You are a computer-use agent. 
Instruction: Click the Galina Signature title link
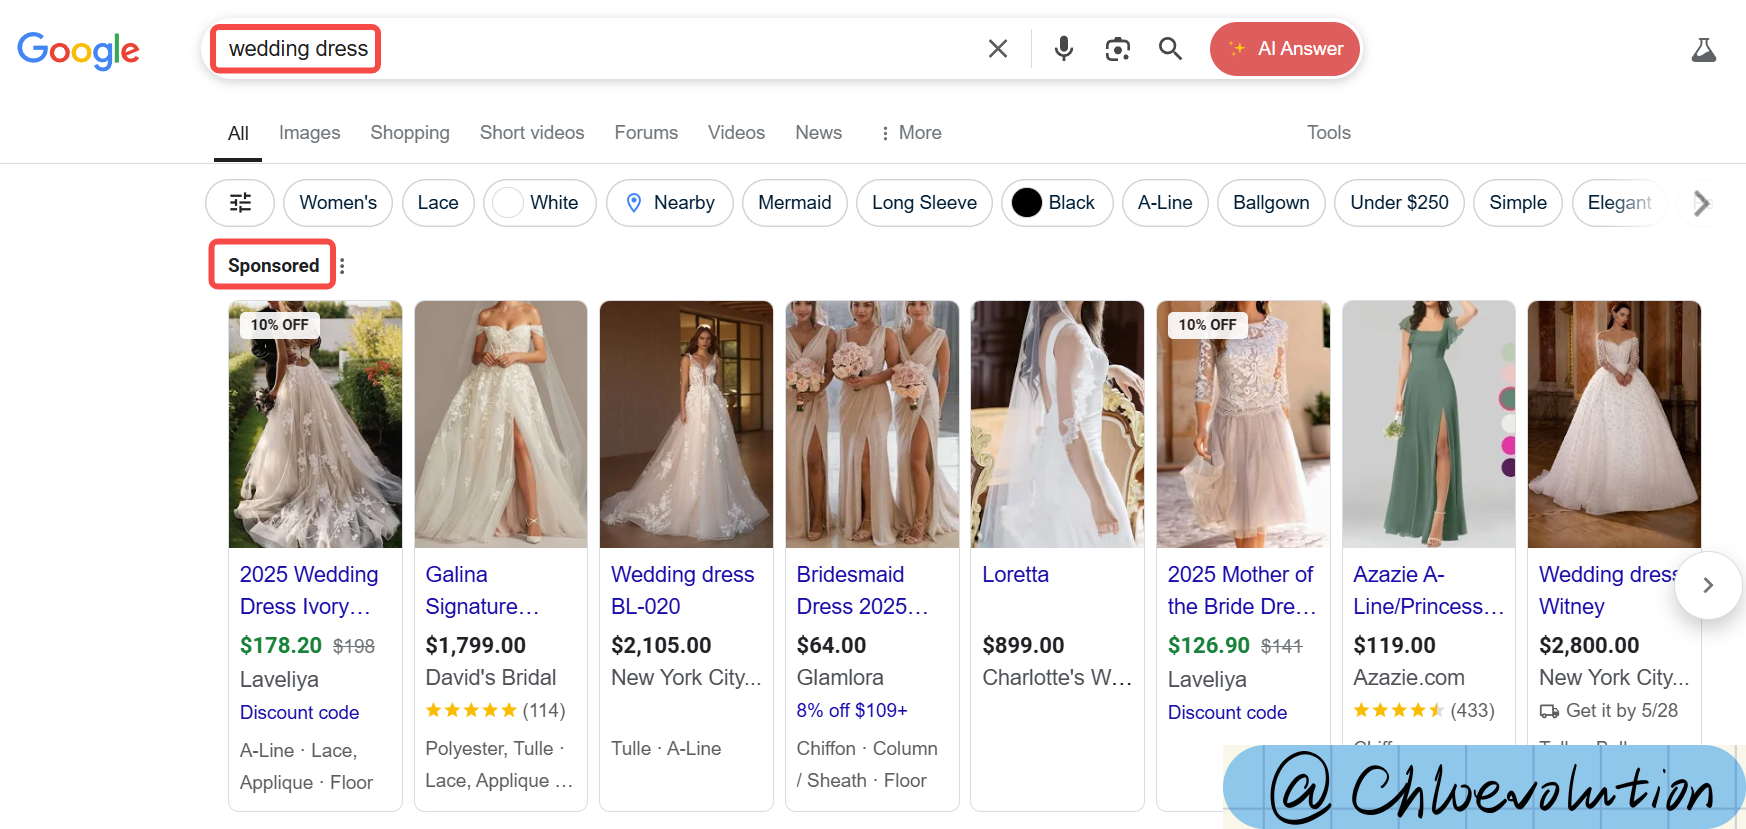point(482,590)
